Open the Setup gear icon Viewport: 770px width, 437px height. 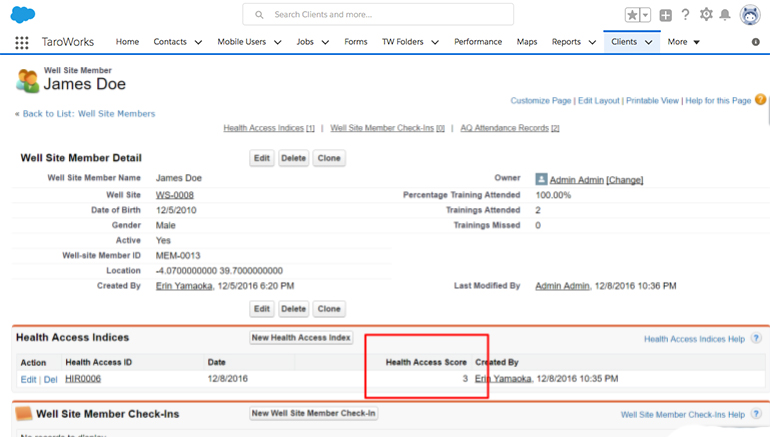pos(706,14)
